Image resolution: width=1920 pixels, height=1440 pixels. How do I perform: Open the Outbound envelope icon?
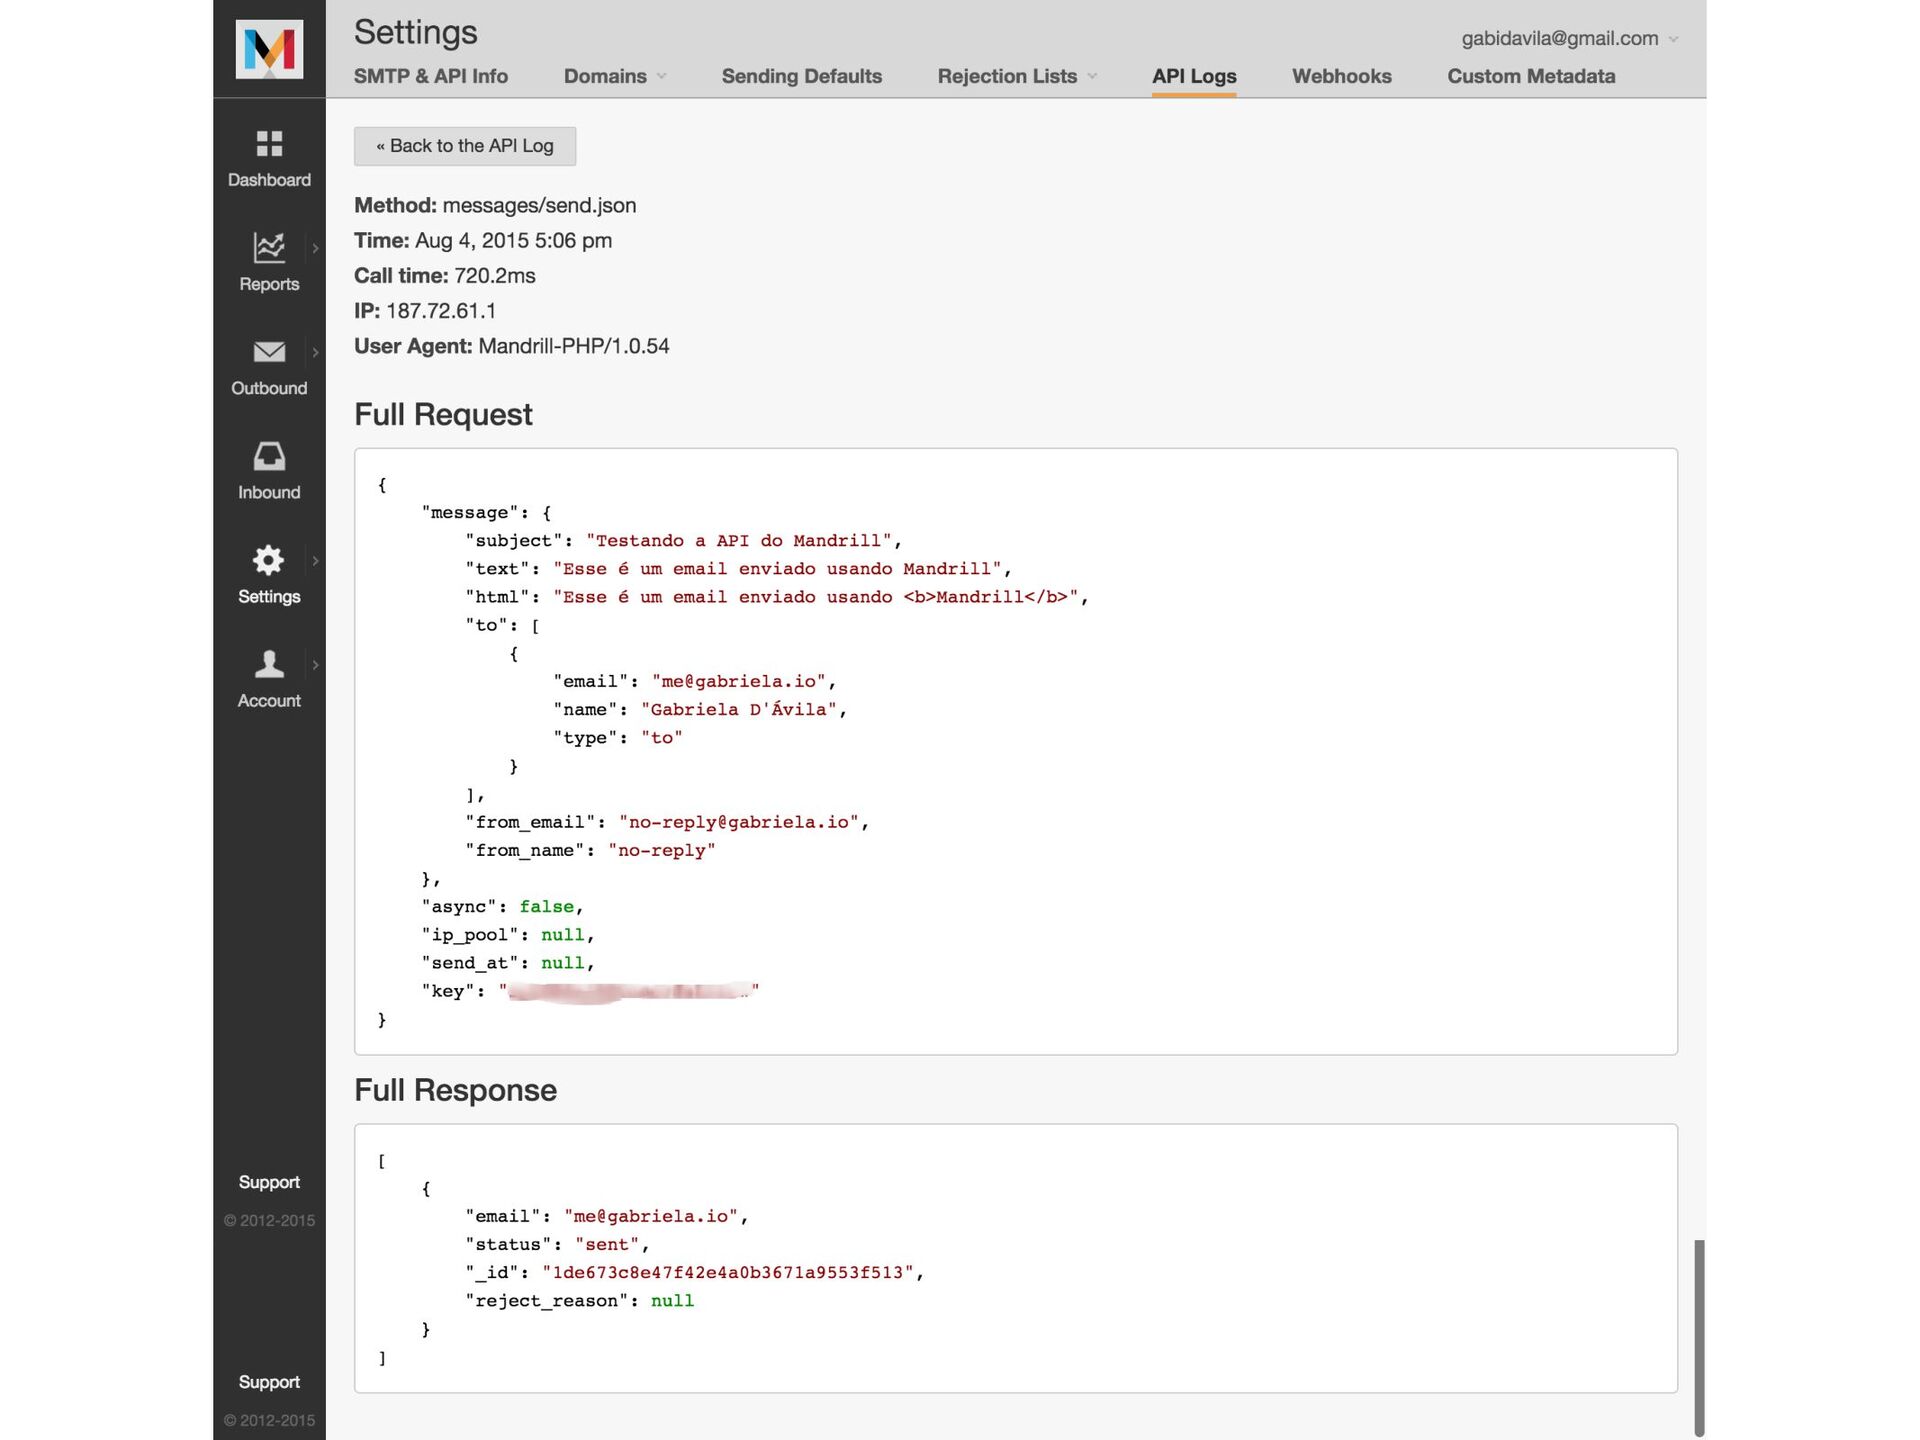point(269,352)
